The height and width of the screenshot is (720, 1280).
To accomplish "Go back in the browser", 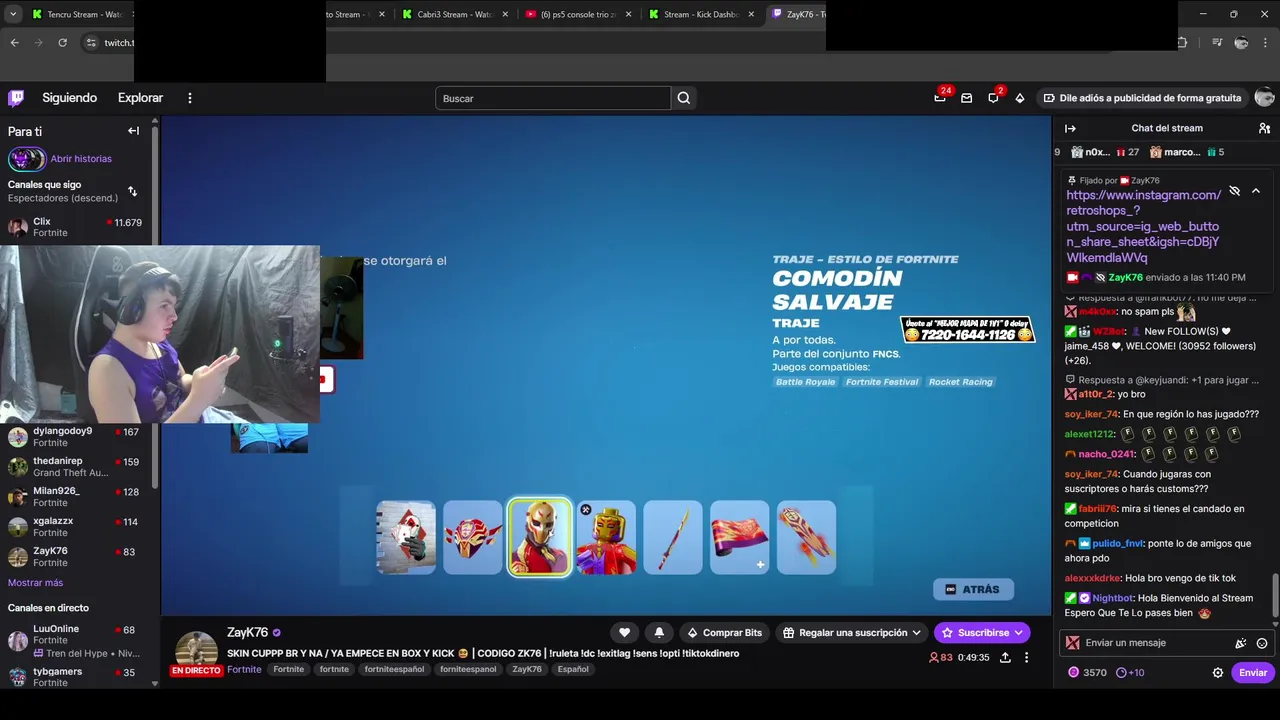I will [x=14, y=42].
